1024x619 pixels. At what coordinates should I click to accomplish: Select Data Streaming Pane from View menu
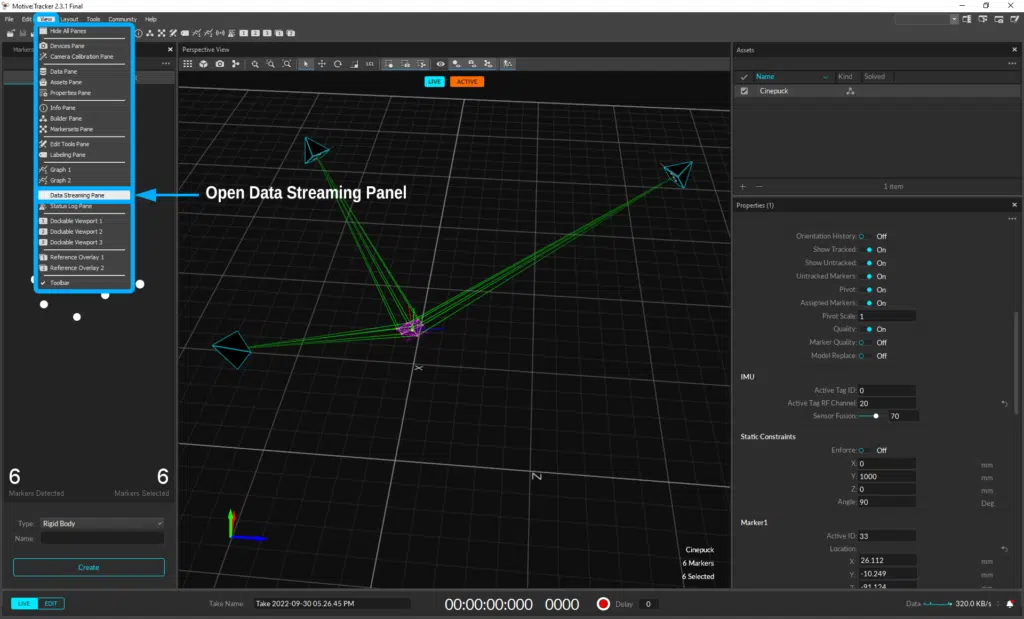77,195
